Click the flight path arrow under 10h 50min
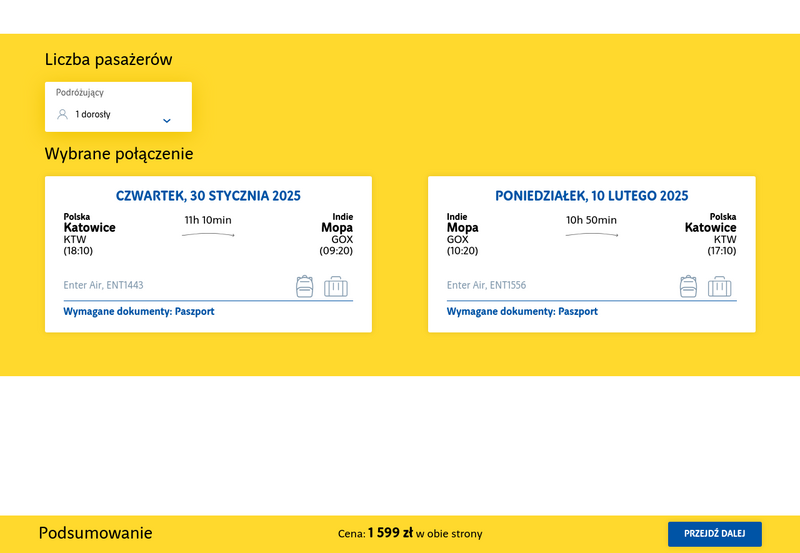Viewport: 800px width, 553px height. [592, 235]
